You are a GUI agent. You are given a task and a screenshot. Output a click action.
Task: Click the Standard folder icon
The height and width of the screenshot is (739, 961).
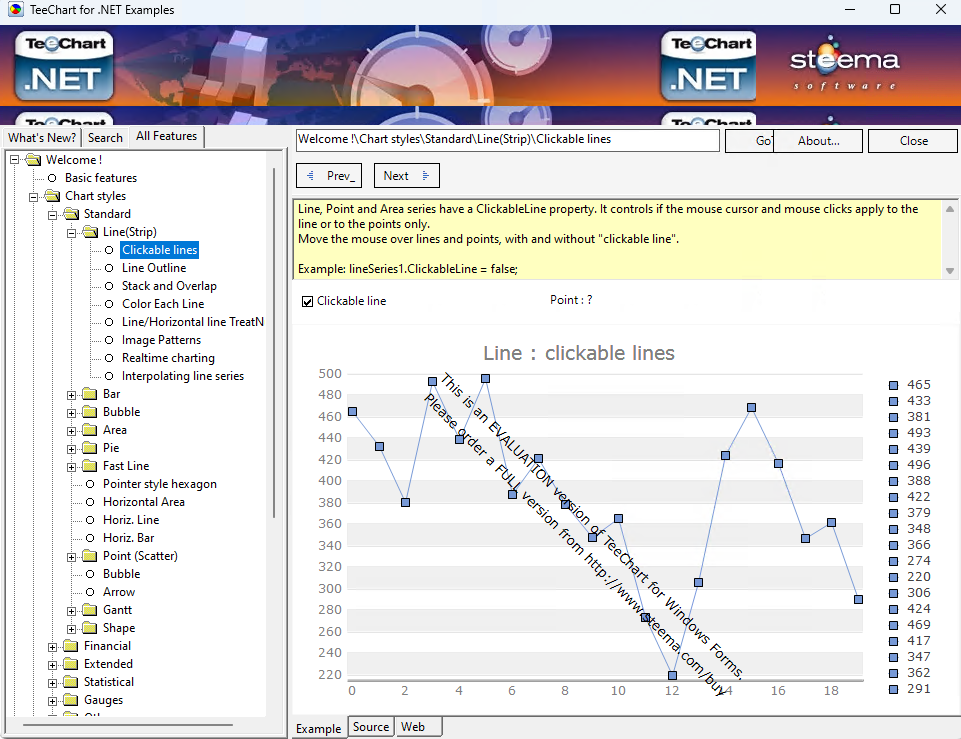click(72, 214)
